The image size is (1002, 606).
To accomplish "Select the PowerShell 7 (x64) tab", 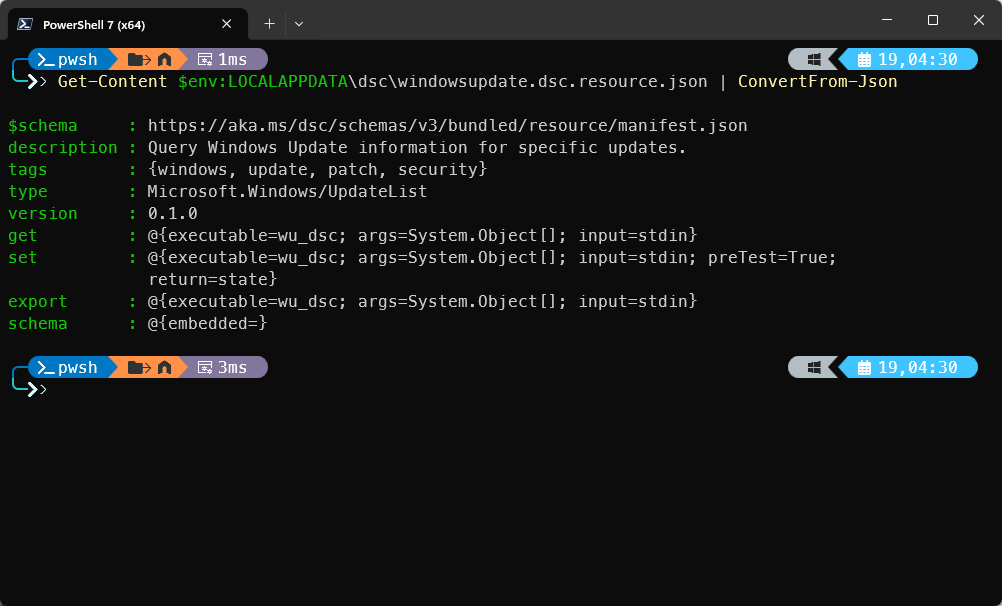I will click(x=128, y=24).
